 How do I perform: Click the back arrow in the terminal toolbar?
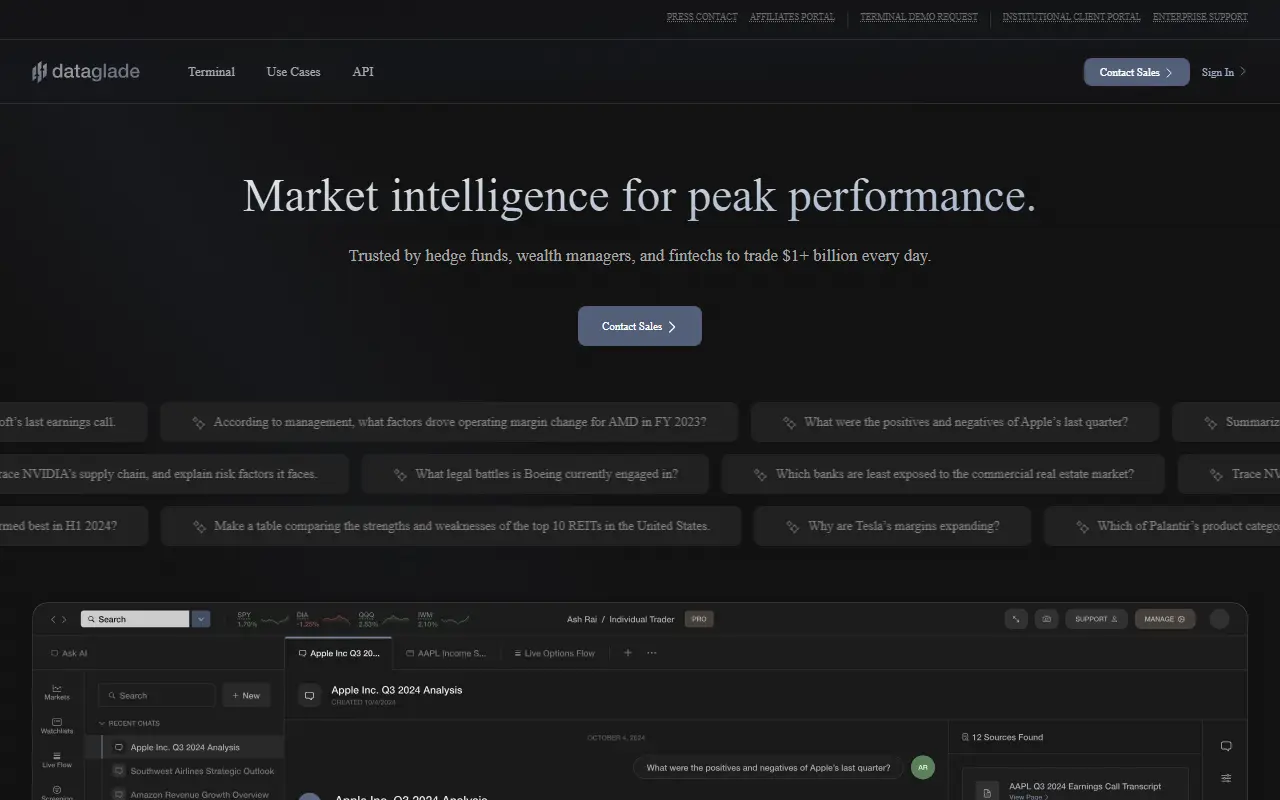coord(53,620)
